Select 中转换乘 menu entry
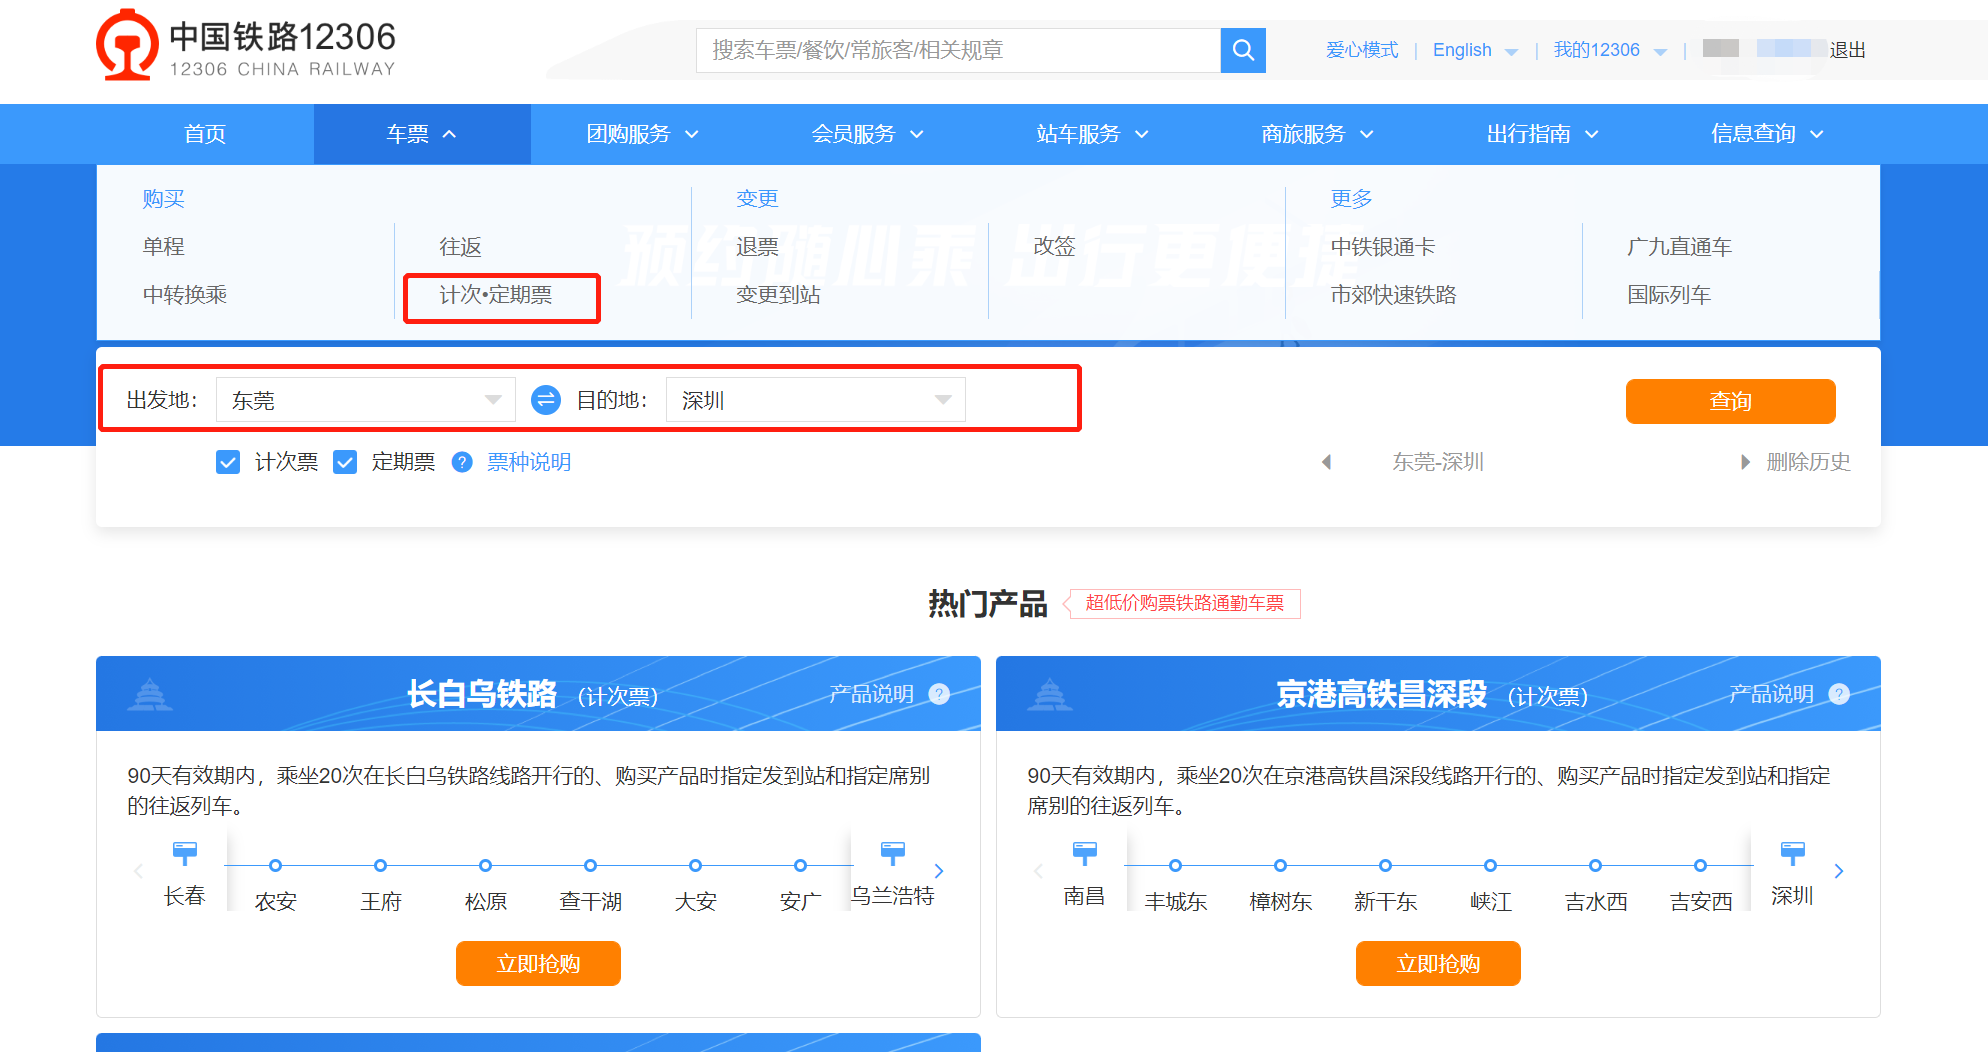 click(185, 295)
